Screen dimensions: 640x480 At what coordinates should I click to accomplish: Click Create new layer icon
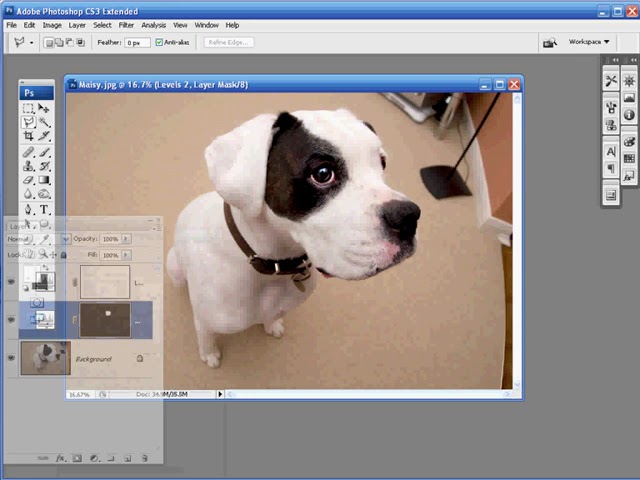click(128, 458)
